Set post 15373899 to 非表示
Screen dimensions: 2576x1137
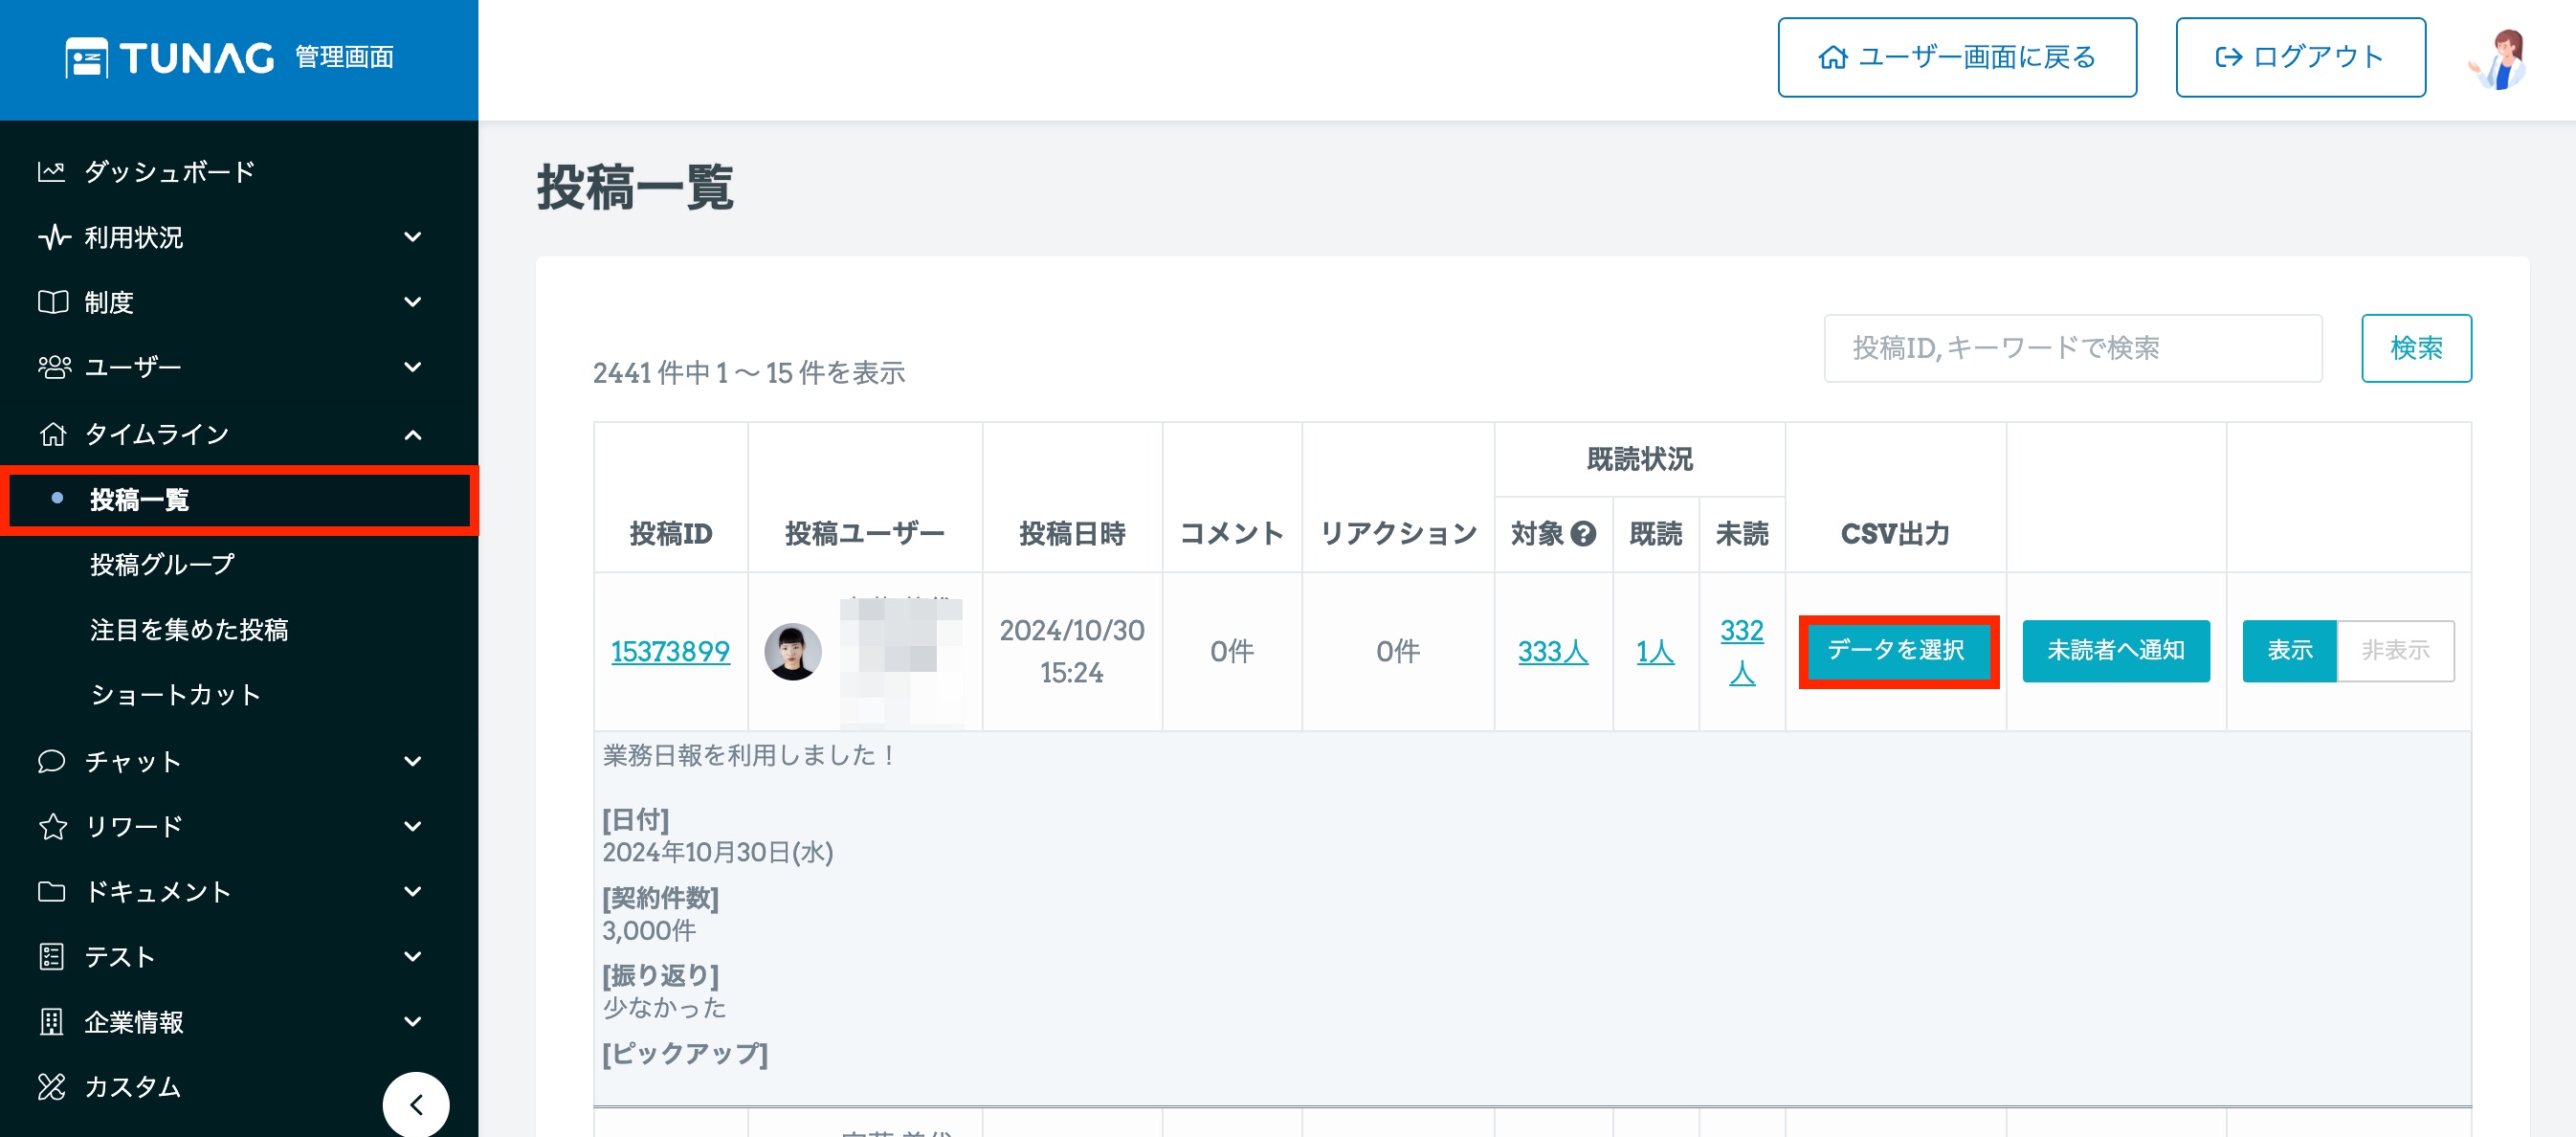2395,651
